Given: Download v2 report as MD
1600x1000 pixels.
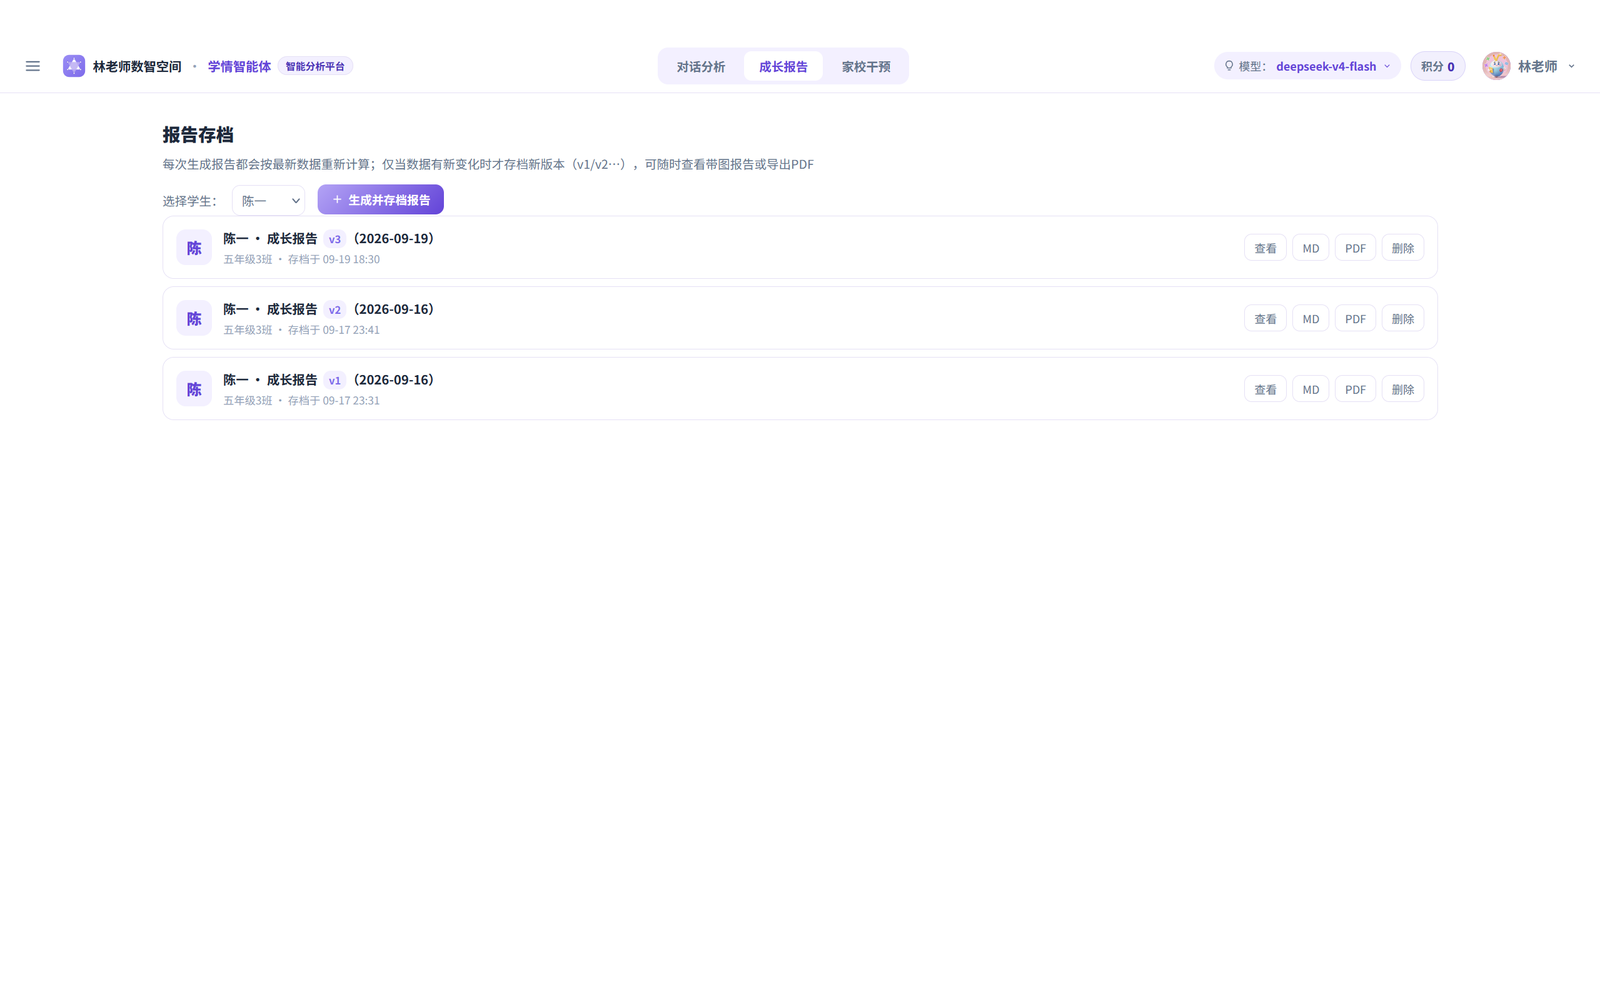Looking at the screenshot, I should [1311, 319].
